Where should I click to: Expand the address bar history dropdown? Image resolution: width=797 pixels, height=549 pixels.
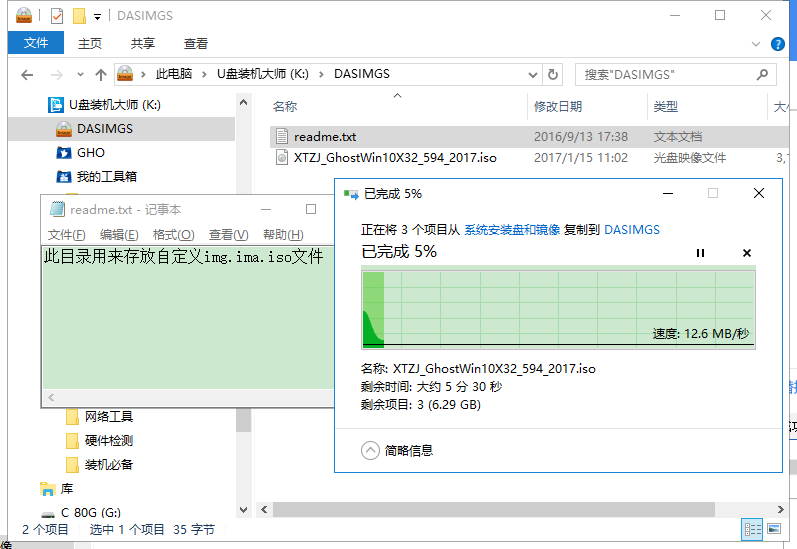click(x=533, y=75)
